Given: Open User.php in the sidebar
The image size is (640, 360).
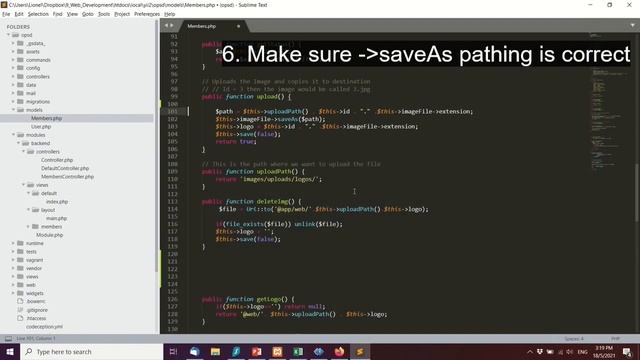Looking at the screenshot, I should [41, 127].
